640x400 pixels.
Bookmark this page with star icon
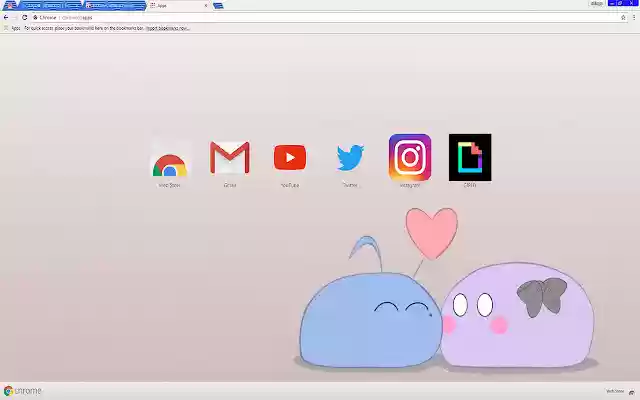tap(623, 18)
